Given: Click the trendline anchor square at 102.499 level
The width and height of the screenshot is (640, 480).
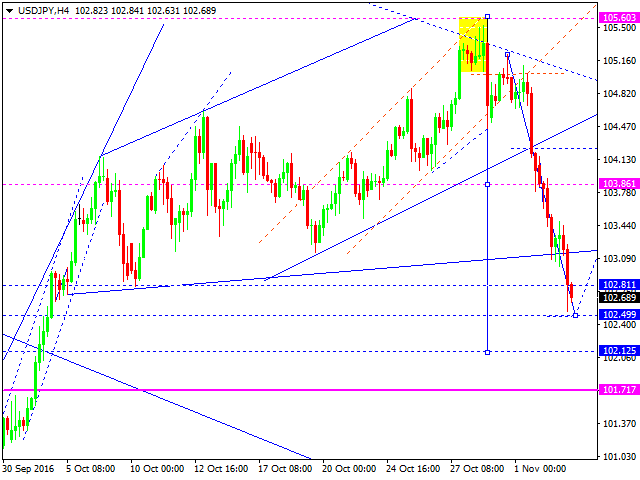Looking at the screenshot, I should click(576, 316).
